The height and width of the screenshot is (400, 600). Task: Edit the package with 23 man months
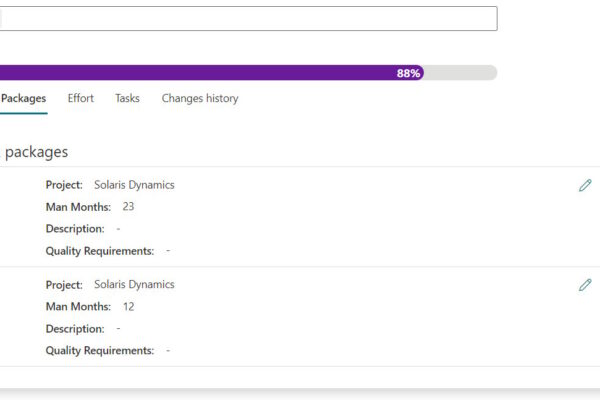click(585, 185)
